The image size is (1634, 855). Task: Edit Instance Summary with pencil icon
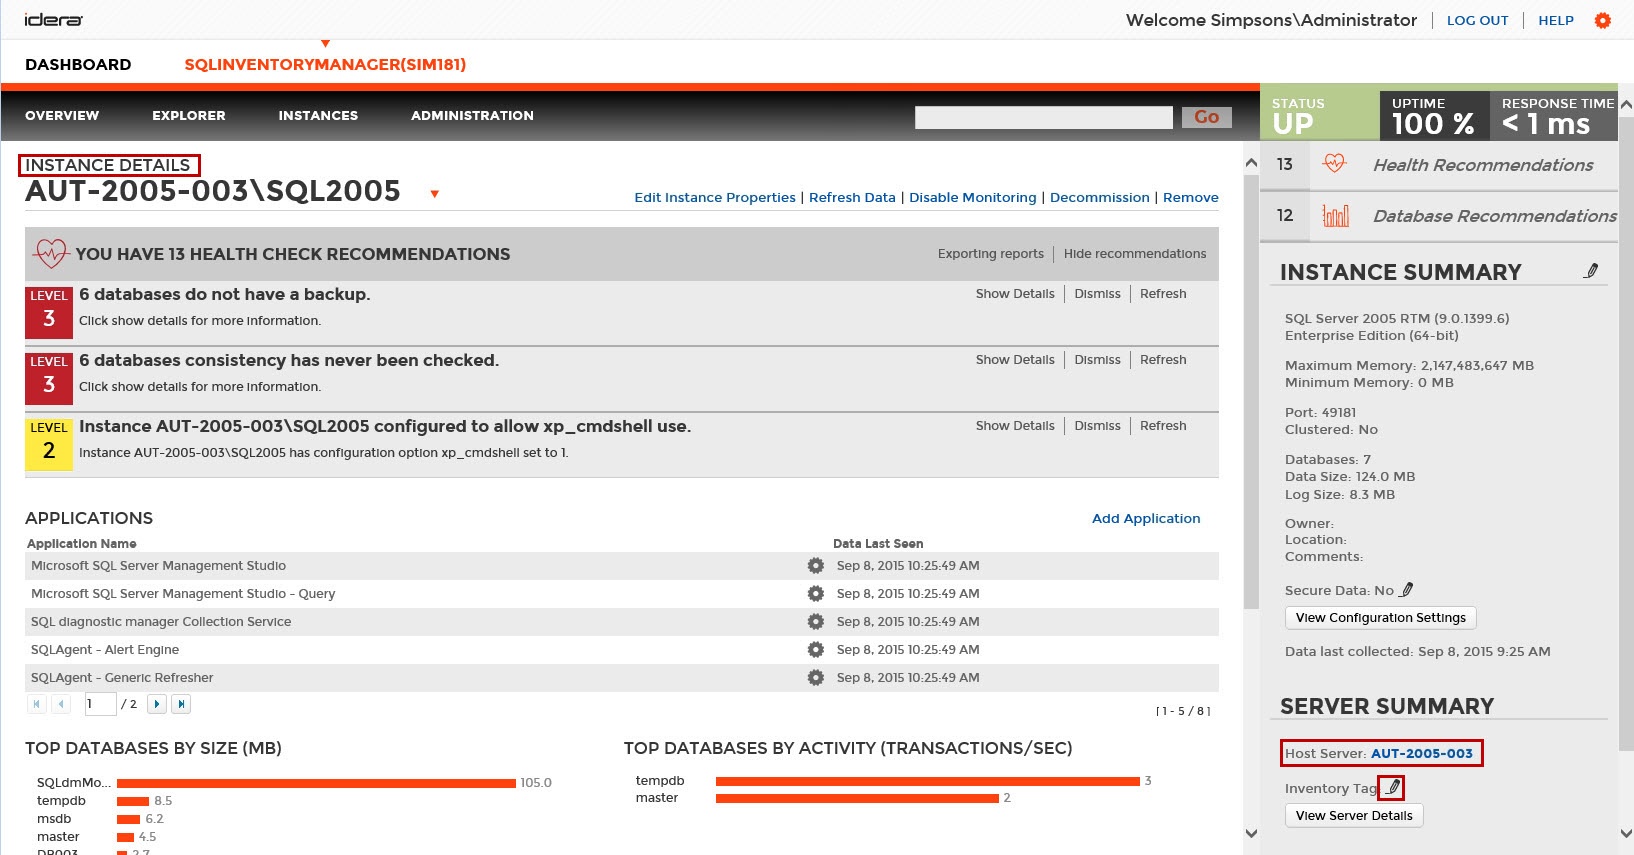(1591, 271)
